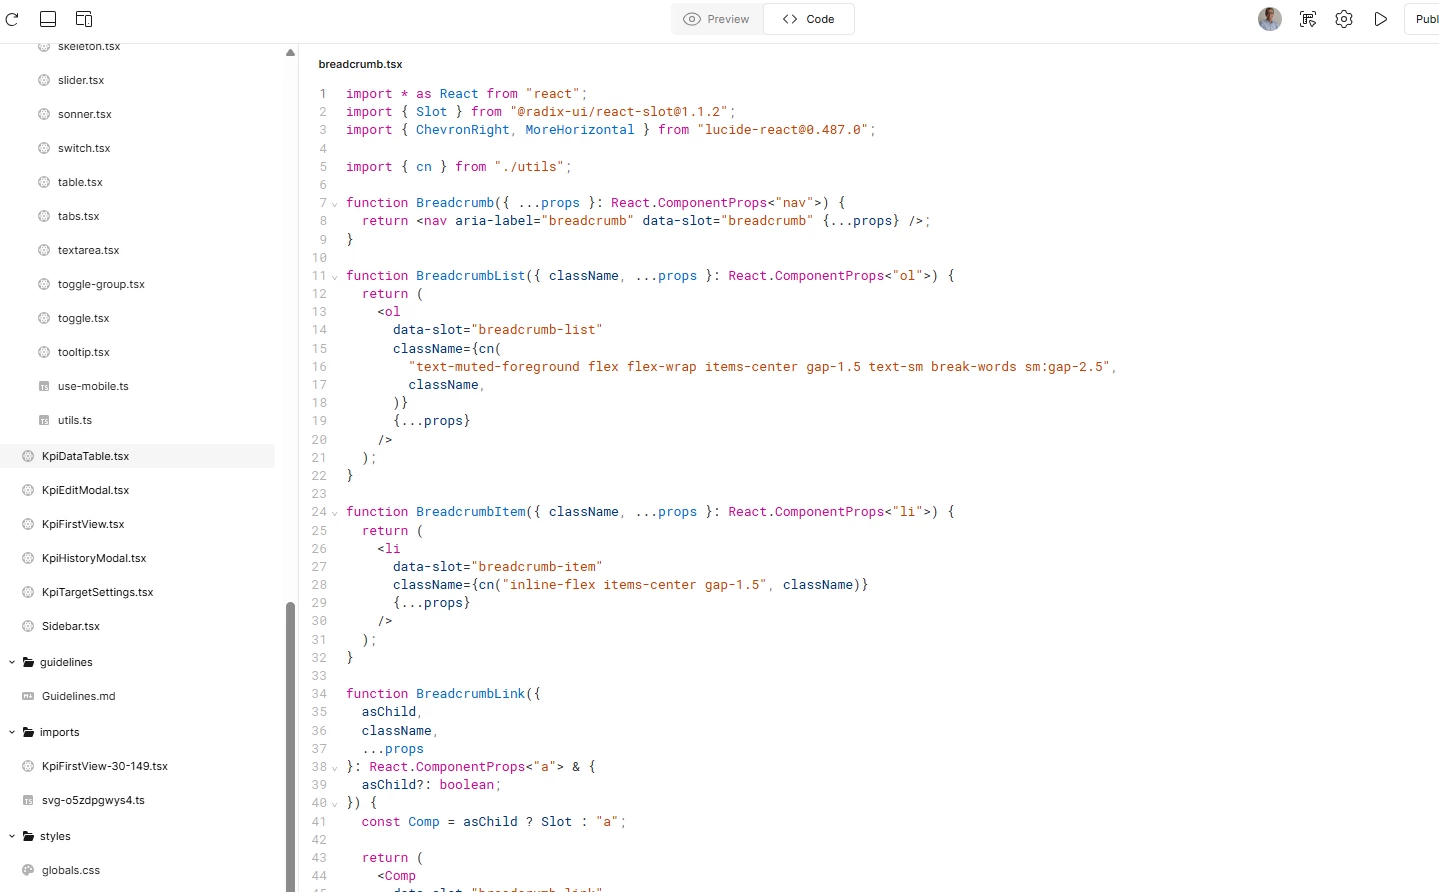Click the guidelines folder icon
Viewport: 1439px width, 892px height.
(29, 662)
